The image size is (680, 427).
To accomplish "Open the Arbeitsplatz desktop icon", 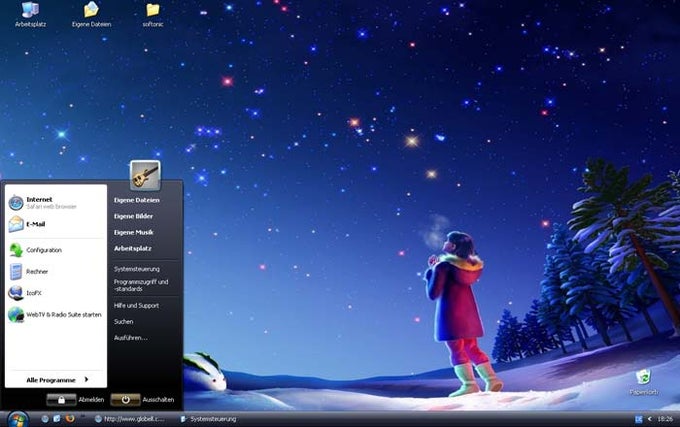I will [x=30, y=14].
